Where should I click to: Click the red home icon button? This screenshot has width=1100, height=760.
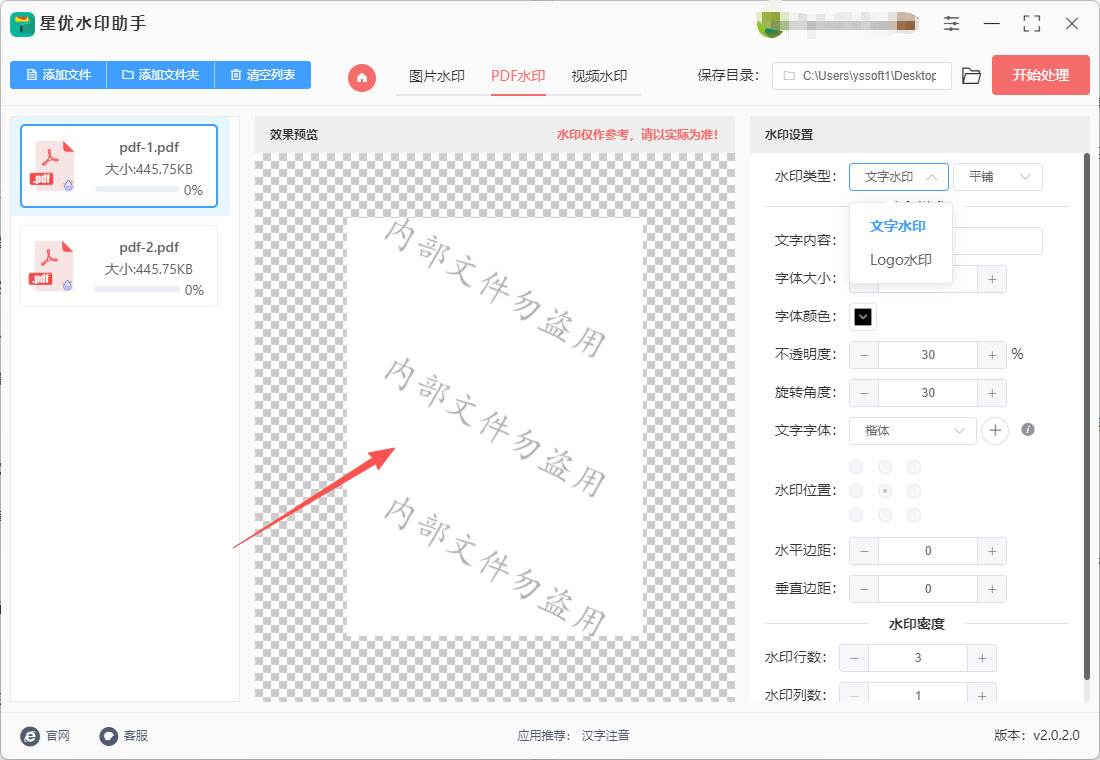point(362,78)
